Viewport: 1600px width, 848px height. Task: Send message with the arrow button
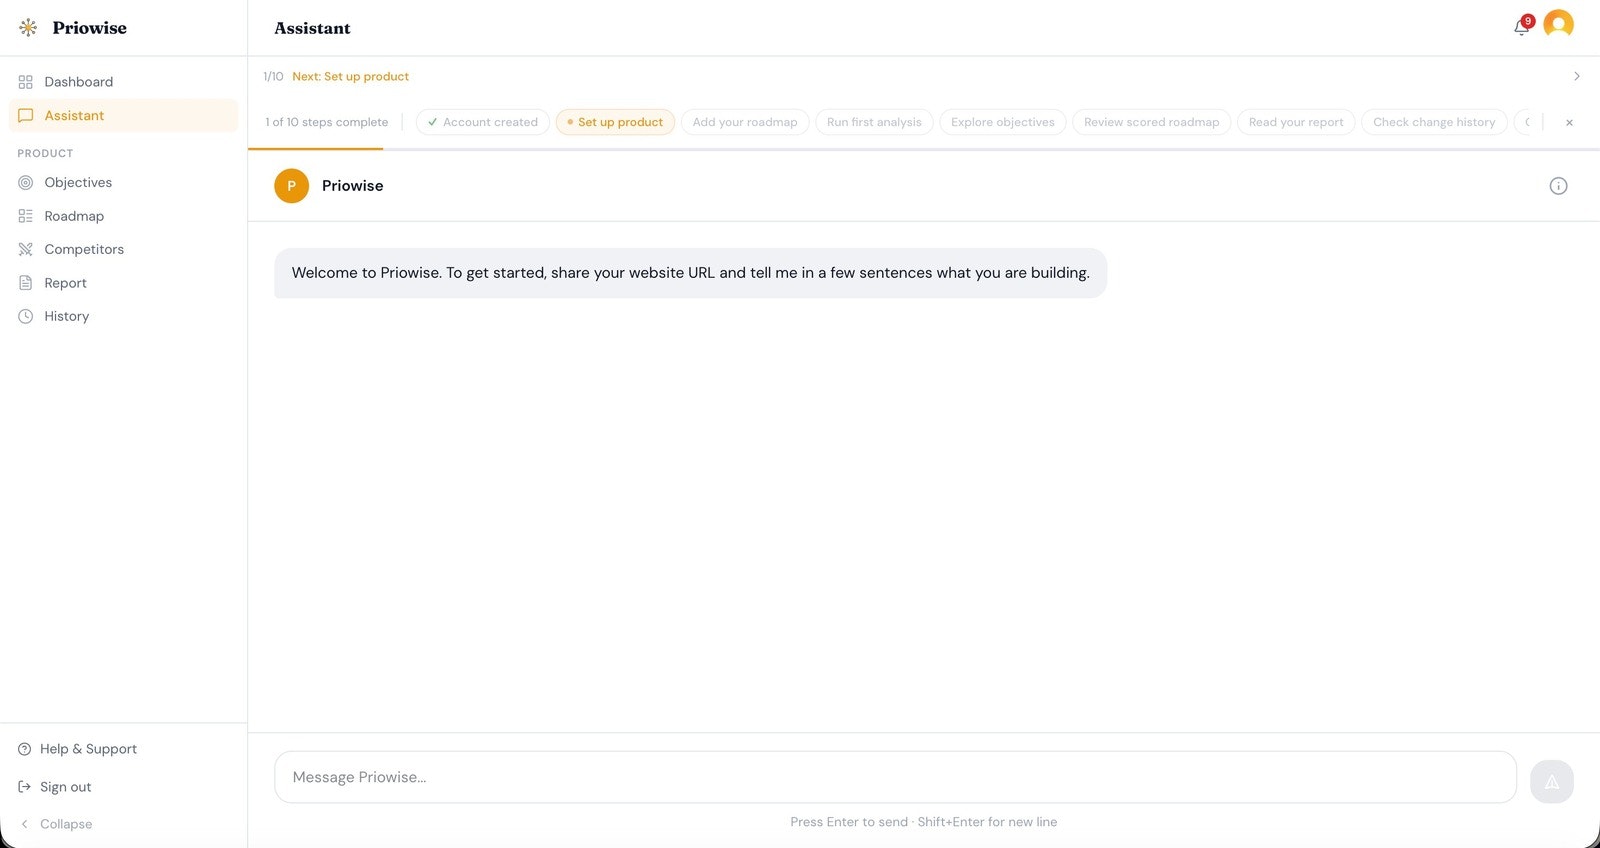(x=1552, y=782)
